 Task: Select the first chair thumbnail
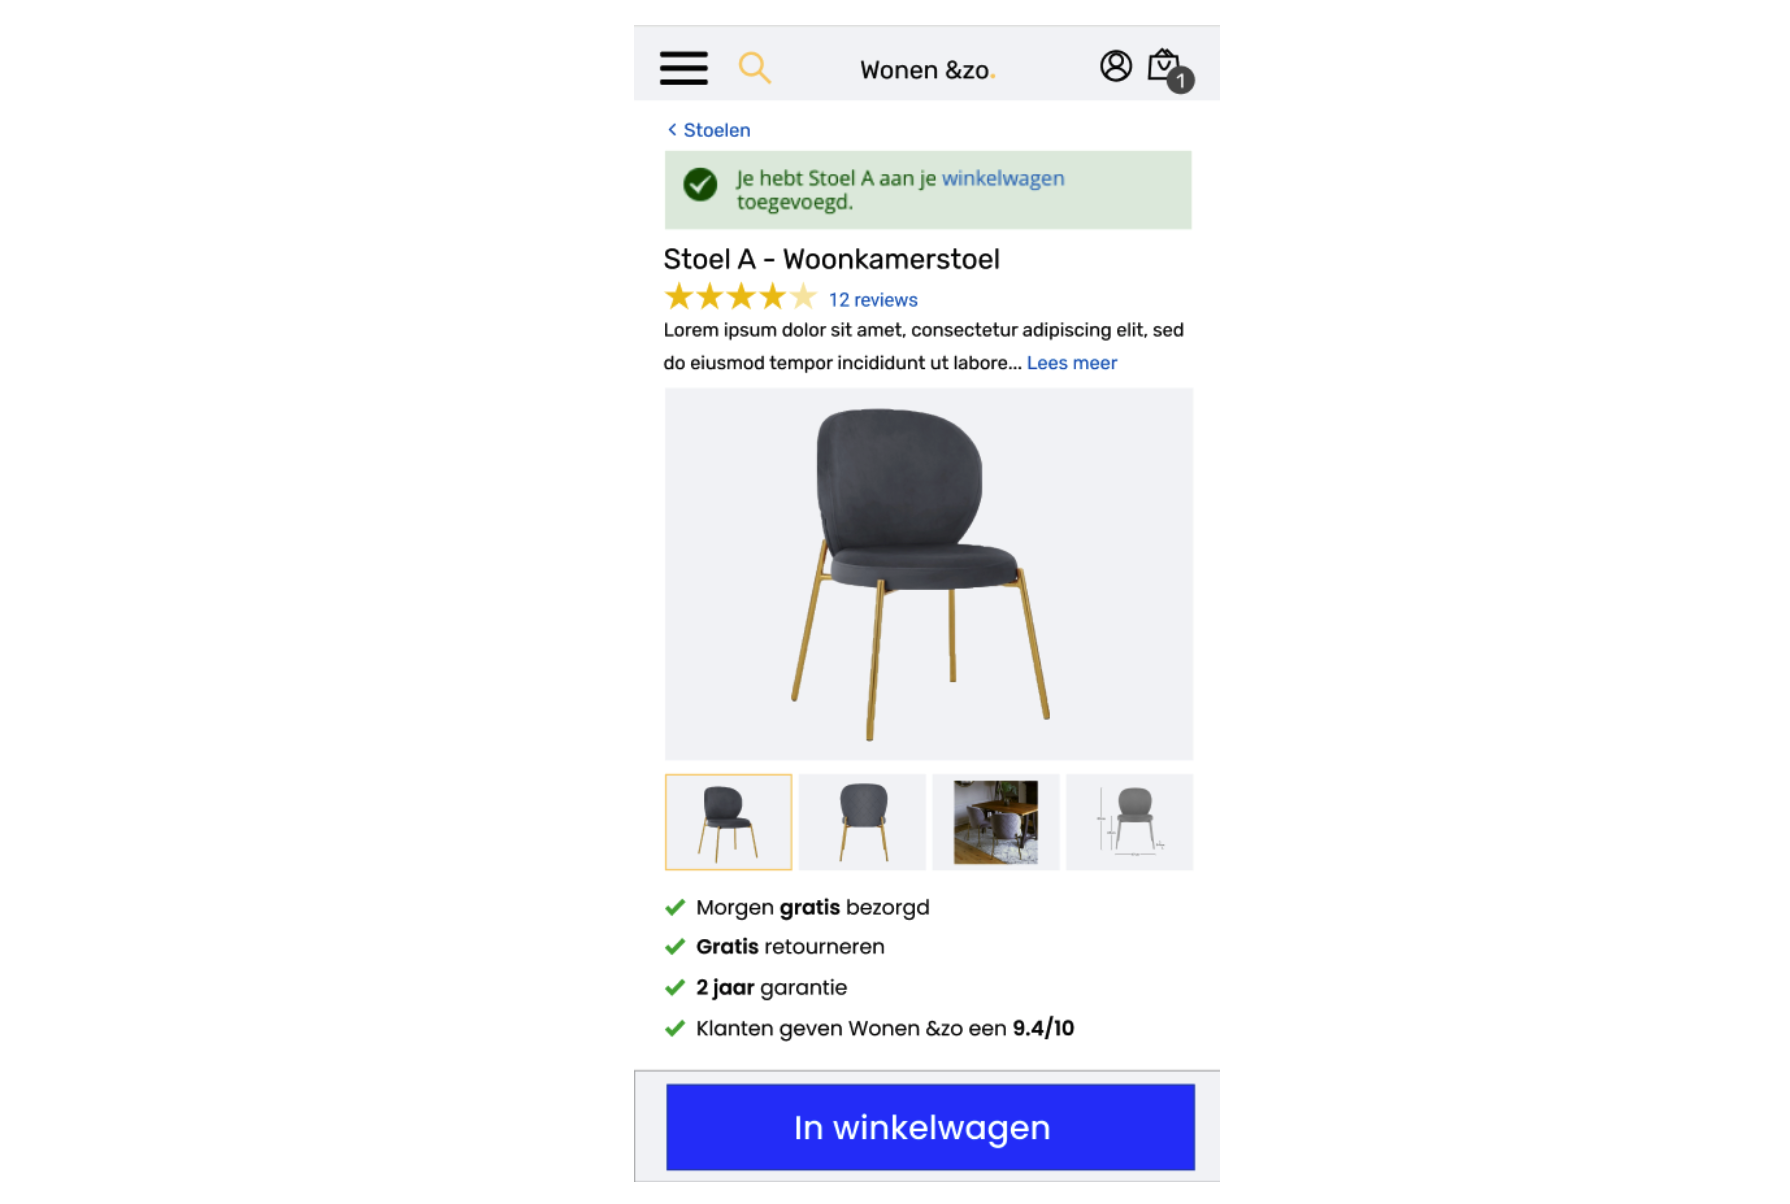pyautogui.click(x=728, y=822)
